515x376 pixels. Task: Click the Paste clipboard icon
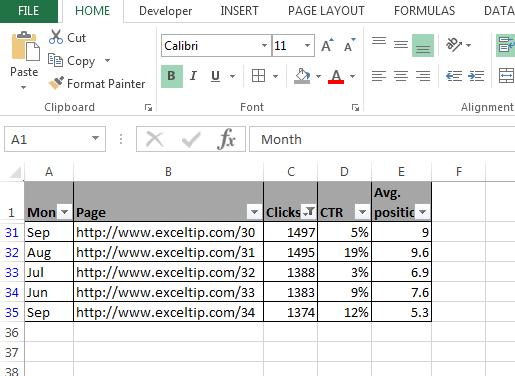25,47
